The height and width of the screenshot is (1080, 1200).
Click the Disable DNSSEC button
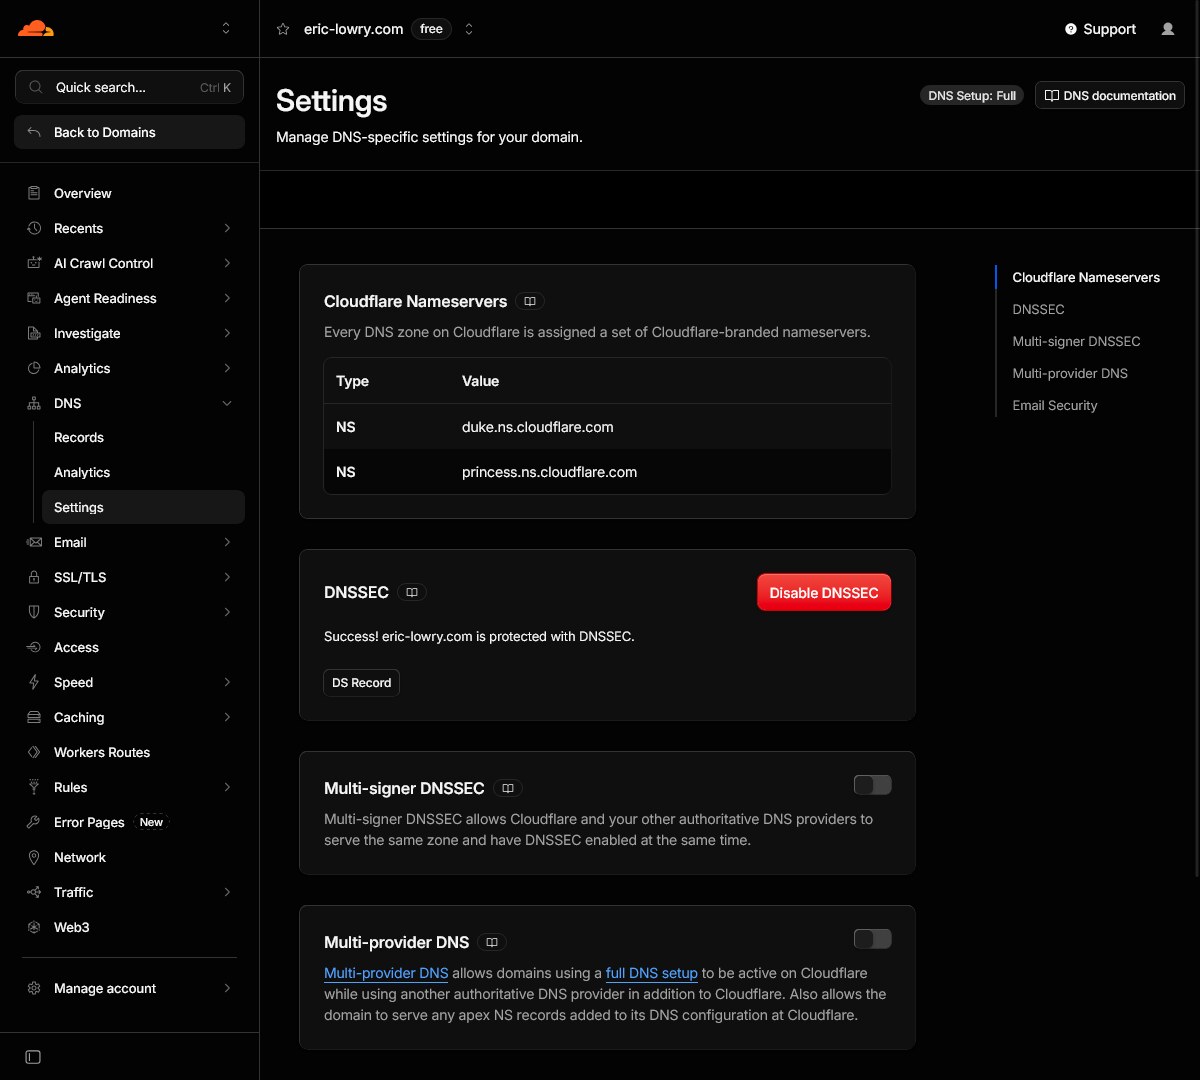(x=824, y=592)
